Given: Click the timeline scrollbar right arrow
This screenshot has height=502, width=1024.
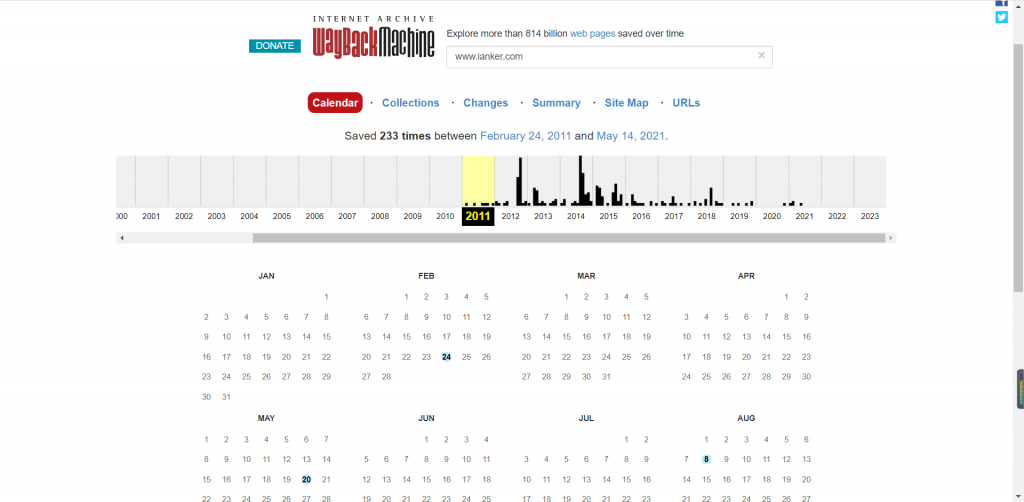Looking at the screenshot, I should coord(891,238).
